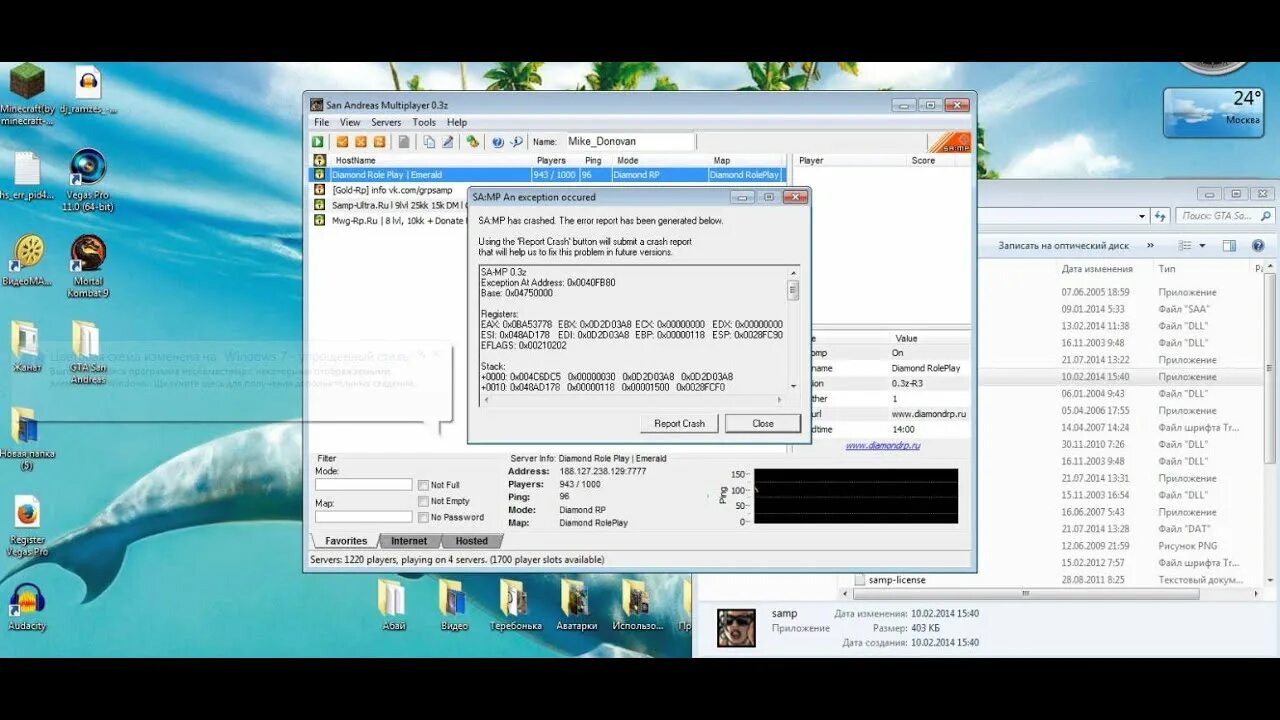Open the Help menu
This screenshot has height=720, width=1280.
point(457,122)
